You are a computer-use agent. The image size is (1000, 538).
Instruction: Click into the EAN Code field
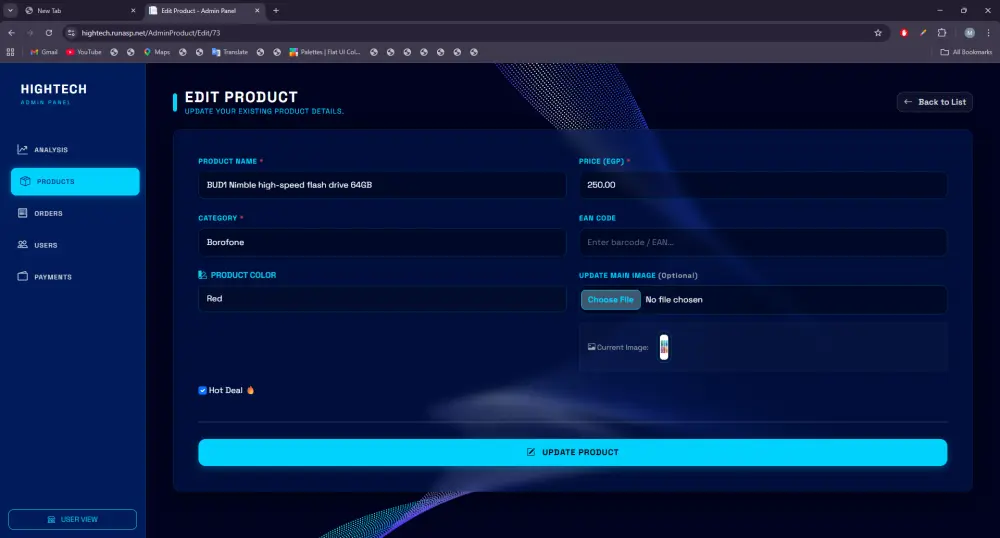(763, 242)
